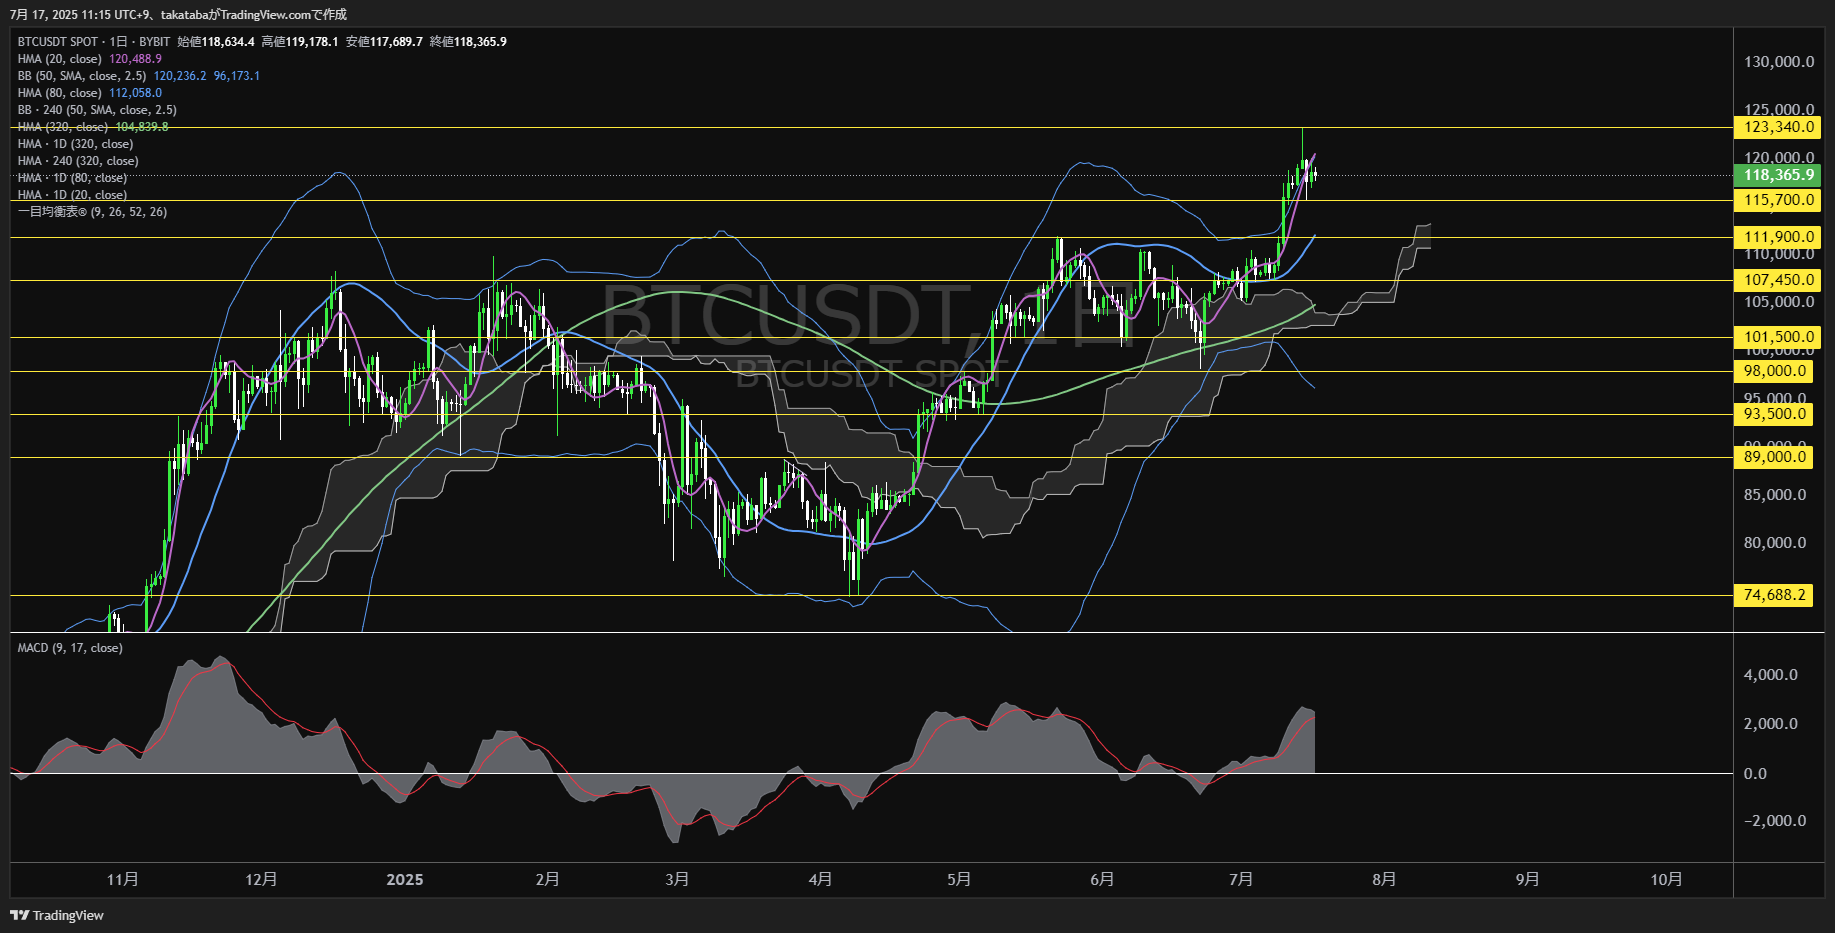Click the HMA (80, close) indicator label
Screen dimensions: 1835x933
point(60,93)
